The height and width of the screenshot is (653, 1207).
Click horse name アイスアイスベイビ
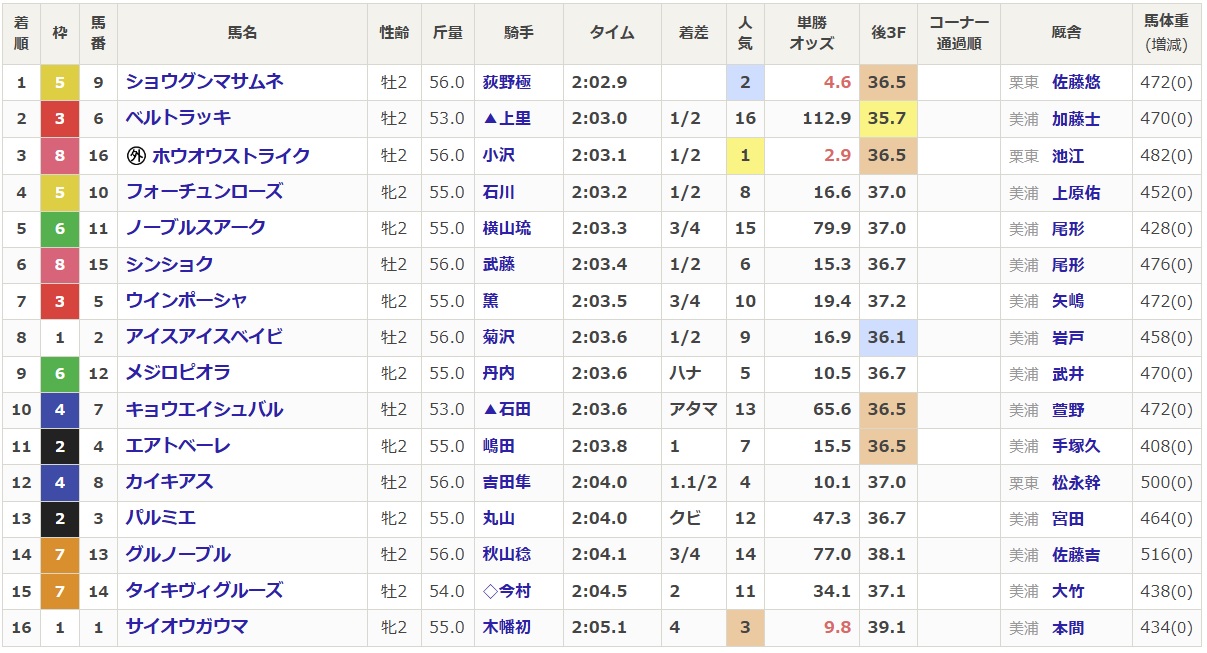click(204, 337)
